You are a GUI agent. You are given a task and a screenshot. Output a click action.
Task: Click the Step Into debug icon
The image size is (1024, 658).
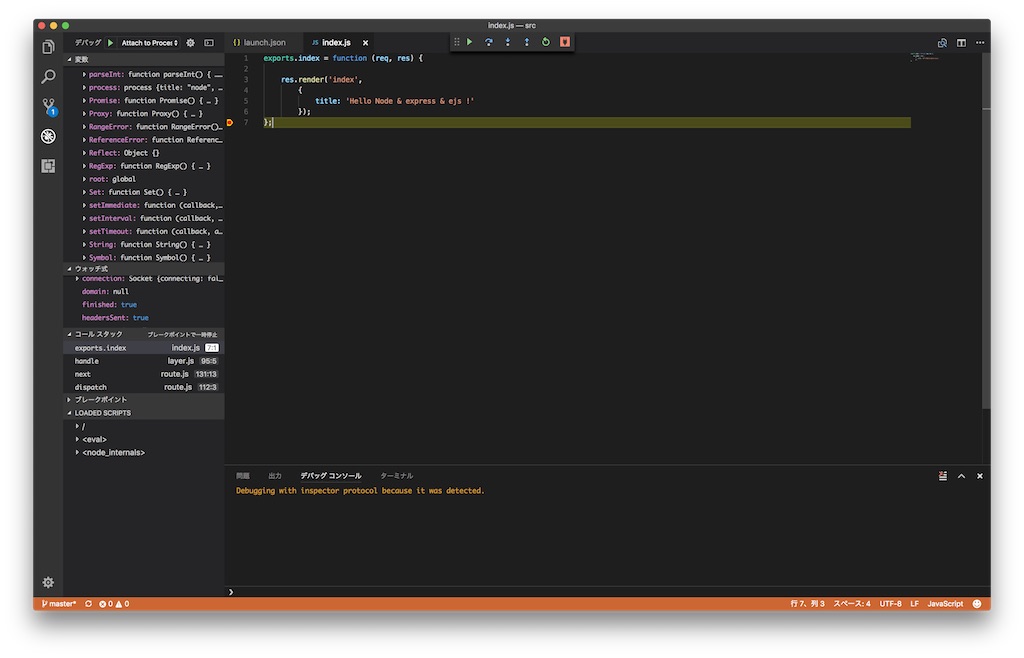pyautogui.click(x=508, y=42)
